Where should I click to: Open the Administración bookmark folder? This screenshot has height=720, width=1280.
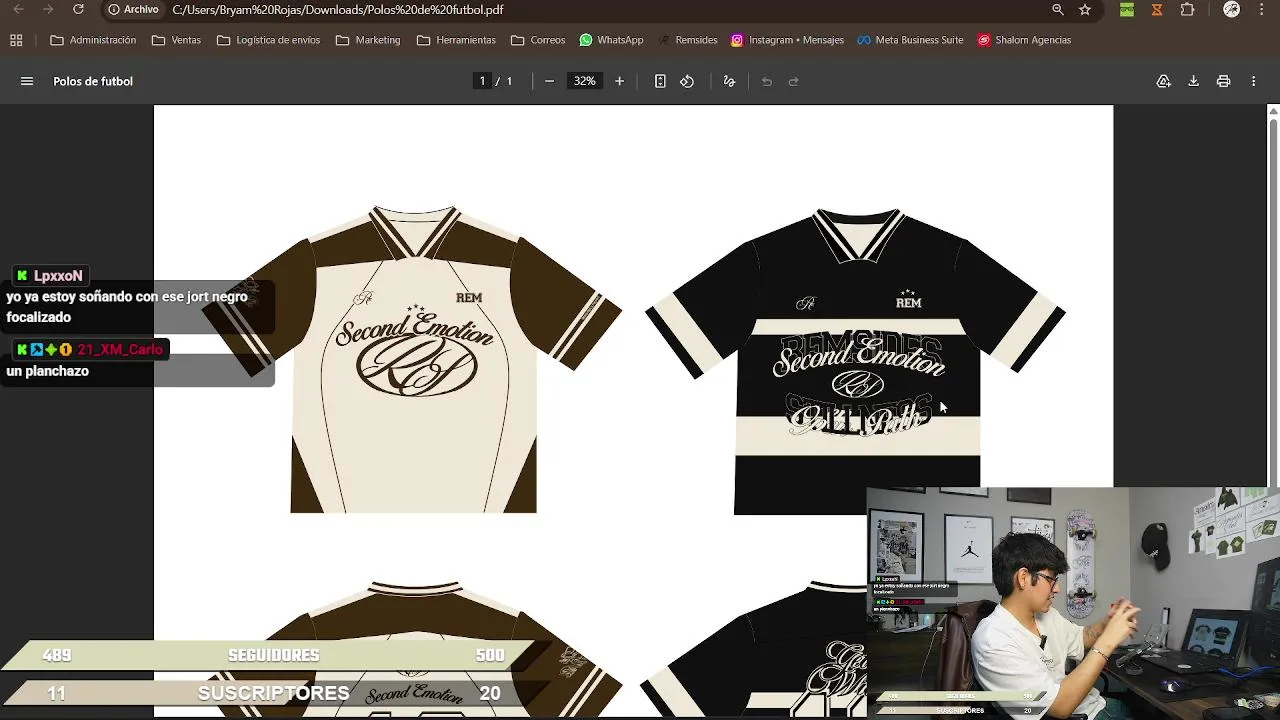pos(93,40)
